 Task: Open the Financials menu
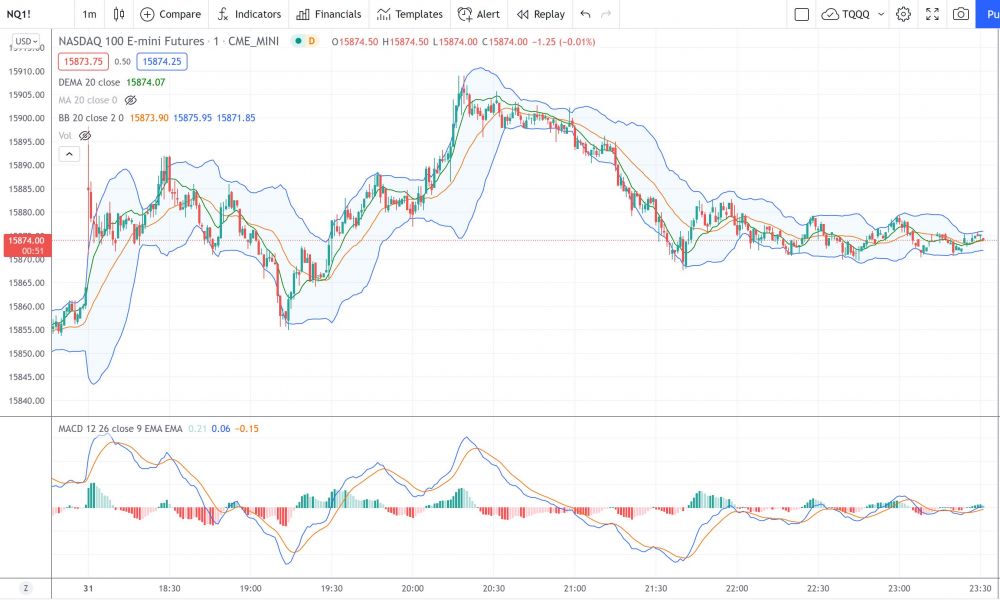329,14
